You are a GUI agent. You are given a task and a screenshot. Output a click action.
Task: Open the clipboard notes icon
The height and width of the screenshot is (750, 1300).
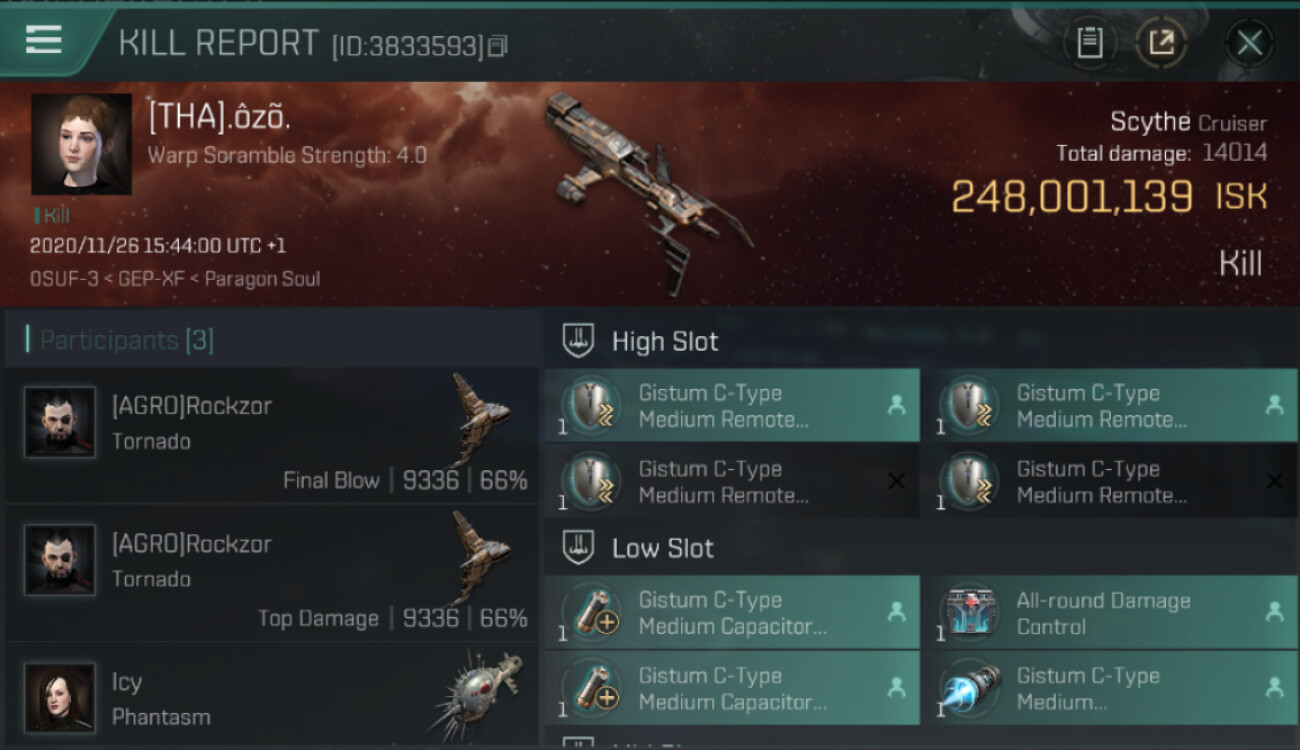click(x=1089, y=43)
